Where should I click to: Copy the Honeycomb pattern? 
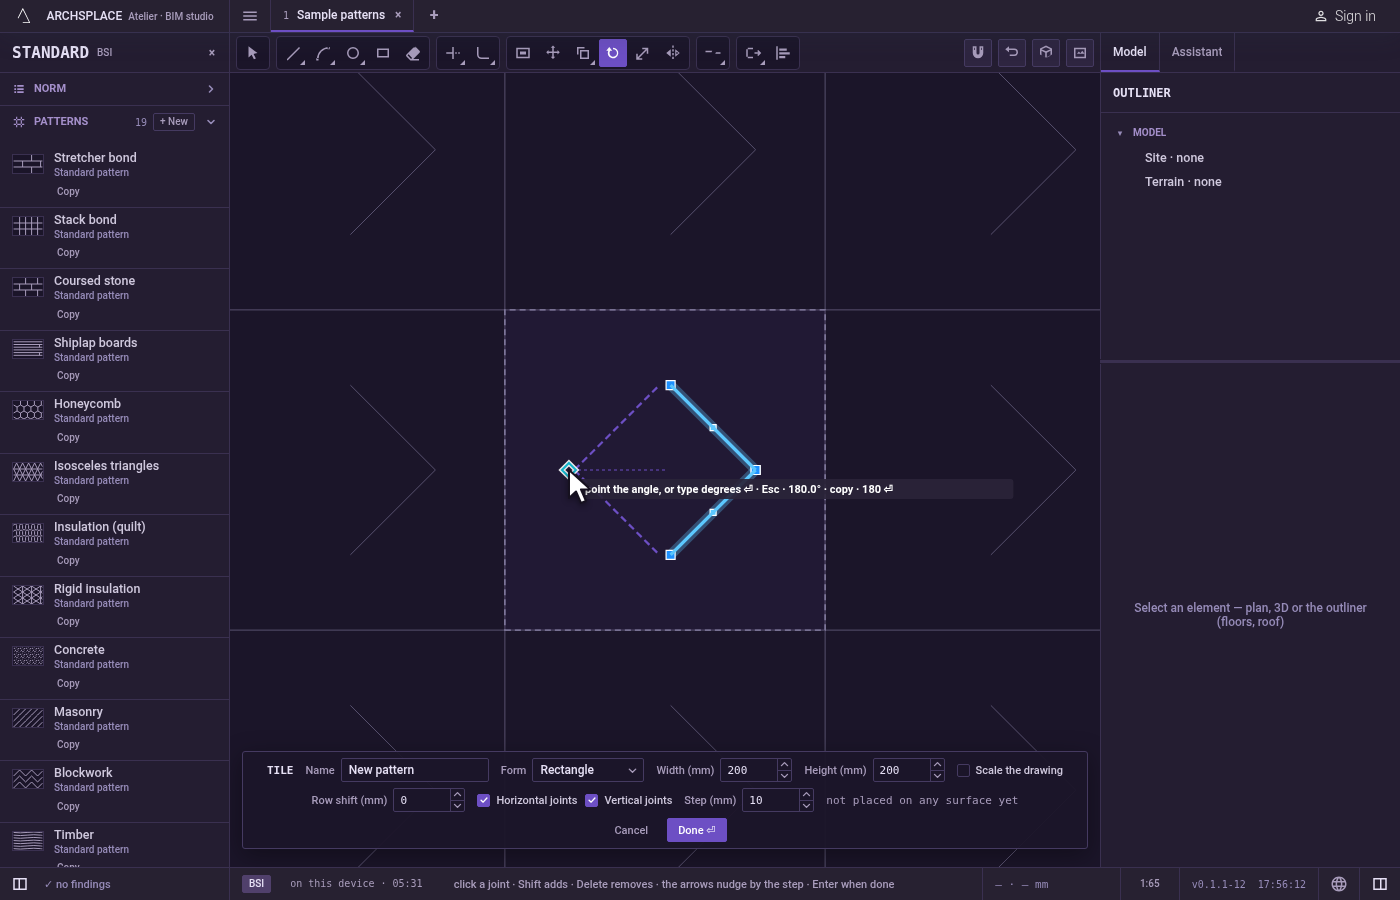tap(68, 438)
